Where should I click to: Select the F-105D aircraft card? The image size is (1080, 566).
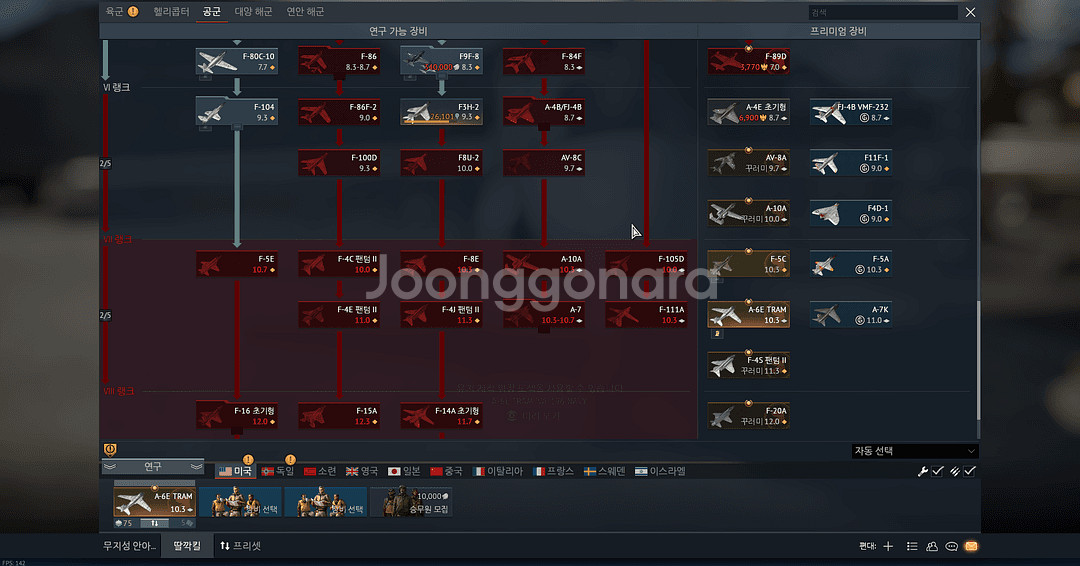click(x=646, y=264)
